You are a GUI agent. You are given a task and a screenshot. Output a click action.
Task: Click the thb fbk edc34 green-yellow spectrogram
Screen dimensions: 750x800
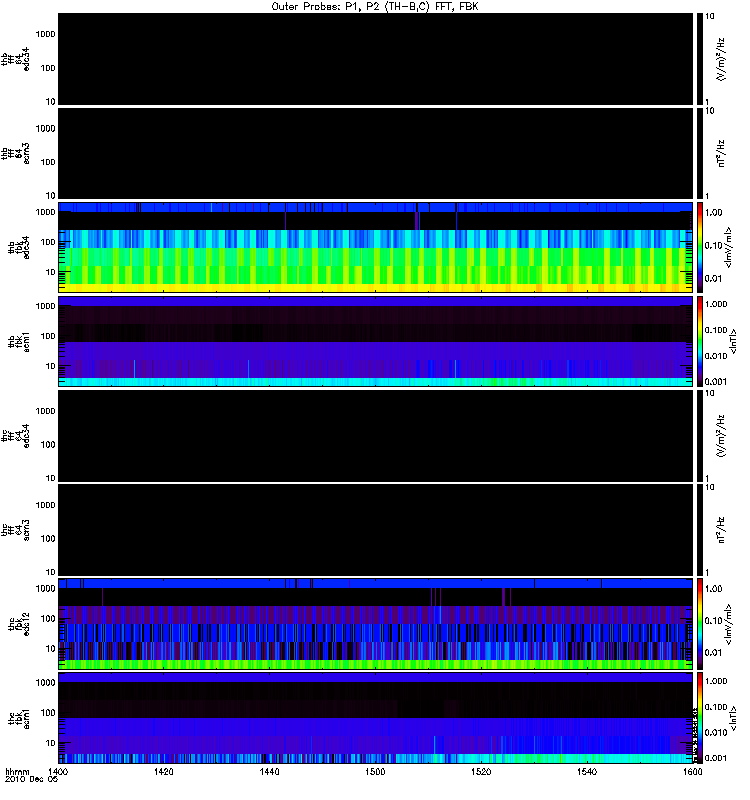click(375, 247)
